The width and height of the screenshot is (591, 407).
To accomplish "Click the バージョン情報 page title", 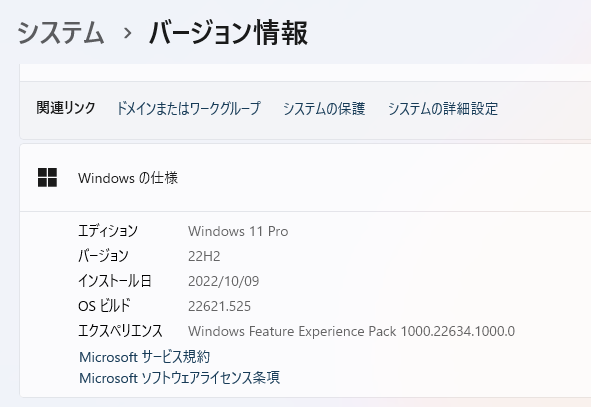I will click(228, 32).
